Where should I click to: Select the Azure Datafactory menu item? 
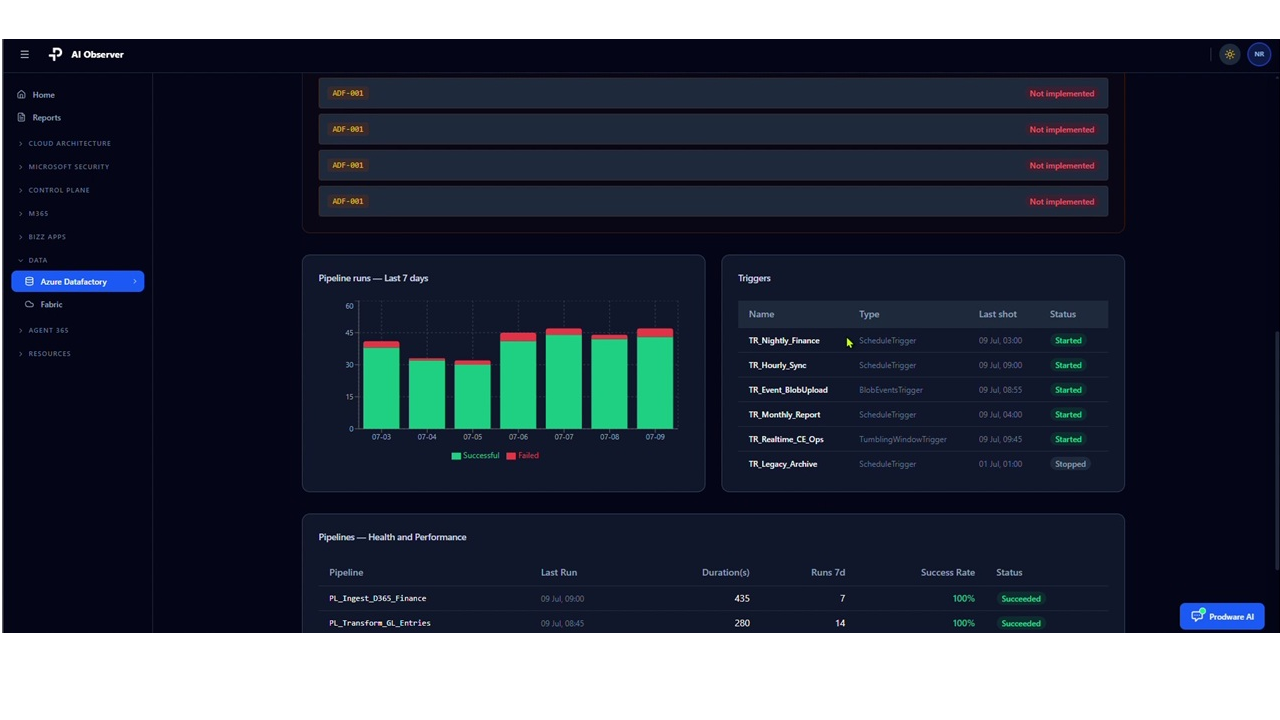78,282
